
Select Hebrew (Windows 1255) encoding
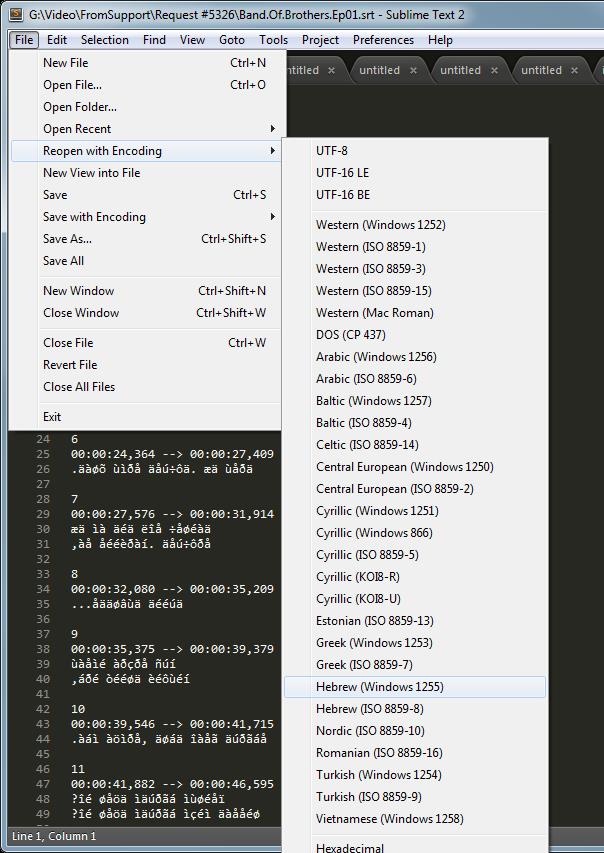[380, 687]
